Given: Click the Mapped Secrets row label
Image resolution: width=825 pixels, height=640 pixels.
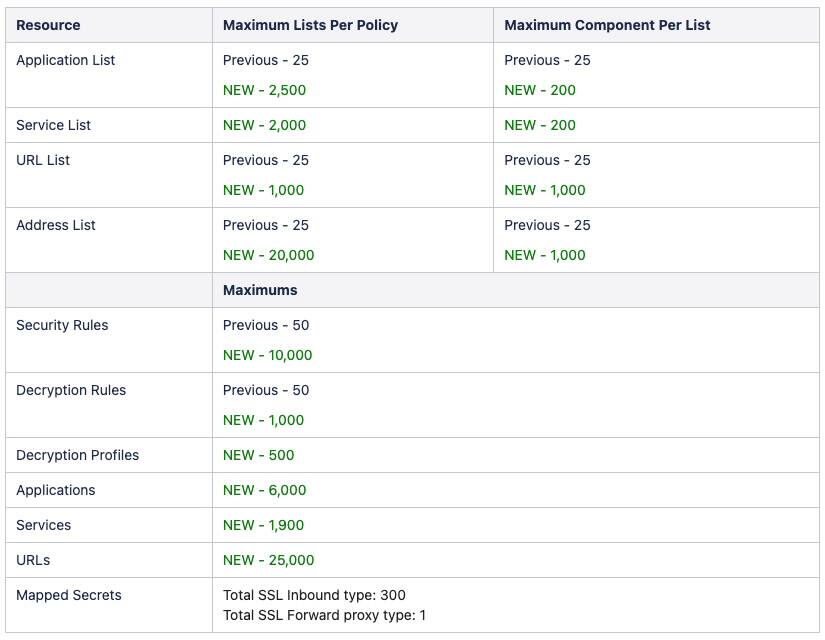Looking at the screenshot, I should 68,595.
